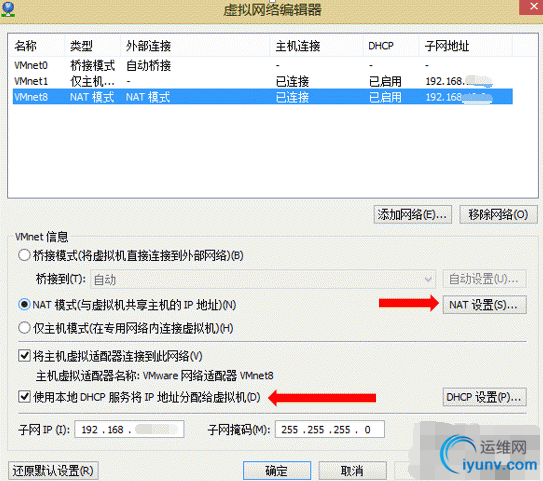This screenshot has height=481, width=543.
Task: Click the 还原默认设置(R) button
Action: [x=53, y=471]
